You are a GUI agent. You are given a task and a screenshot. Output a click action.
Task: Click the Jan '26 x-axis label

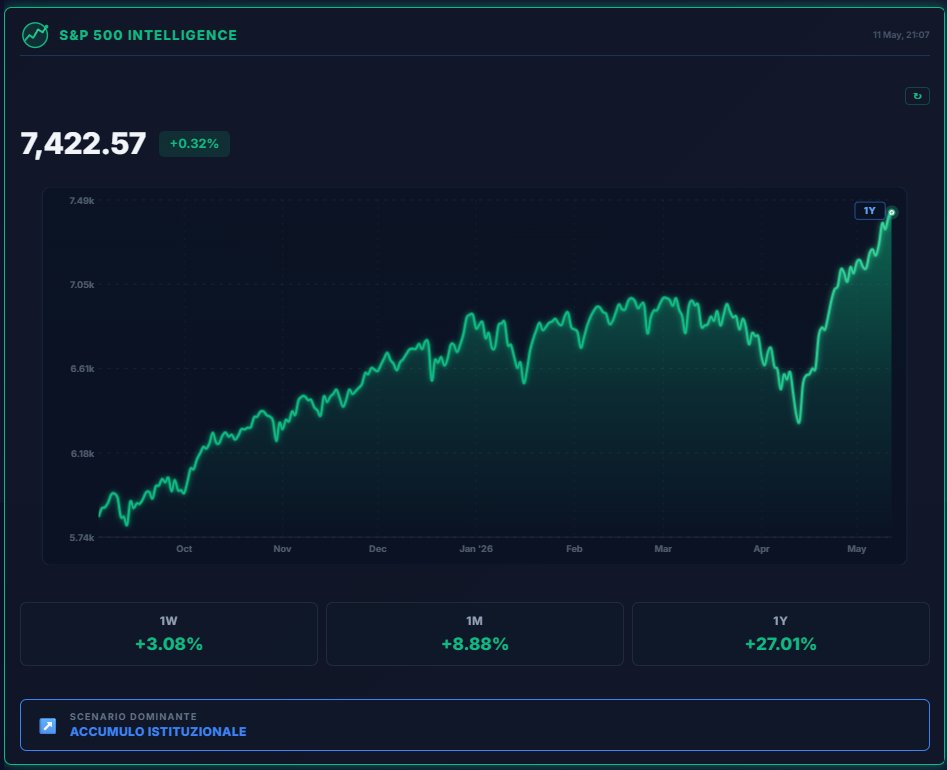tap(476, 548)
